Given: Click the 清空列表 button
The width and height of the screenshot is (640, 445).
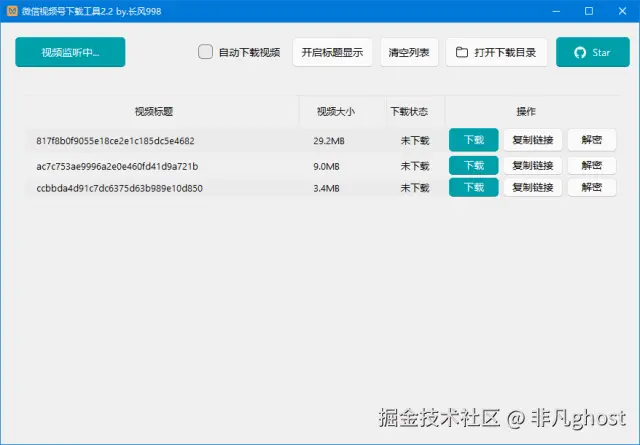Looking at the screenshot, I should point(409,52).
